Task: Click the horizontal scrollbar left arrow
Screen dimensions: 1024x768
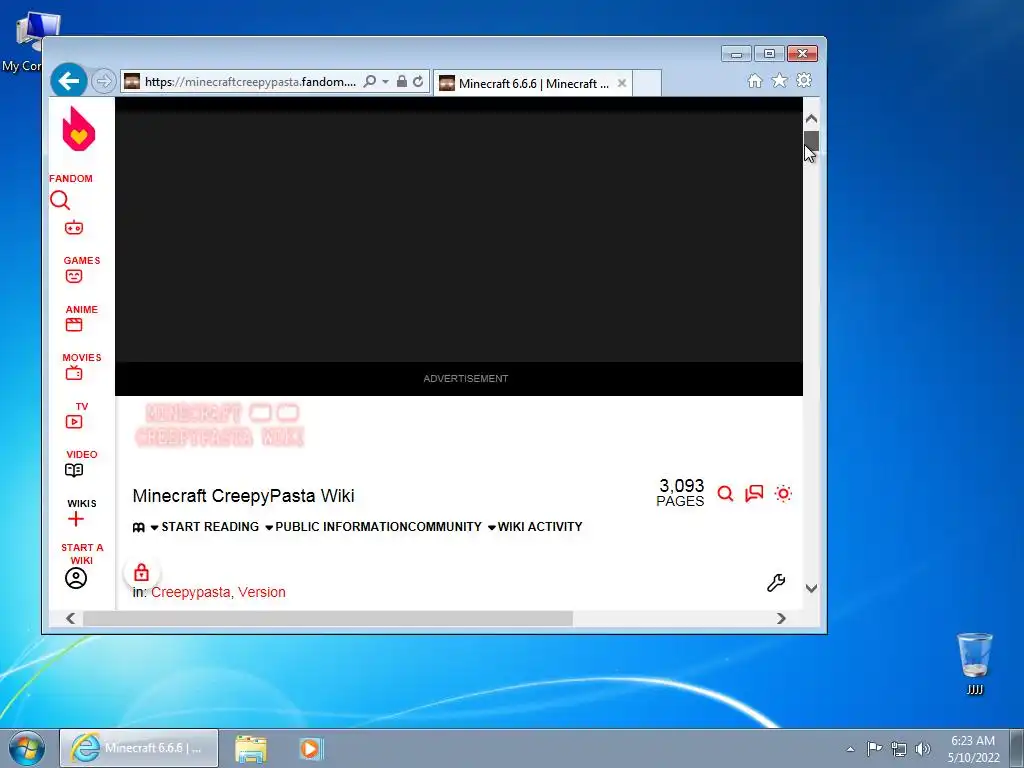Action: pos(70,618)
